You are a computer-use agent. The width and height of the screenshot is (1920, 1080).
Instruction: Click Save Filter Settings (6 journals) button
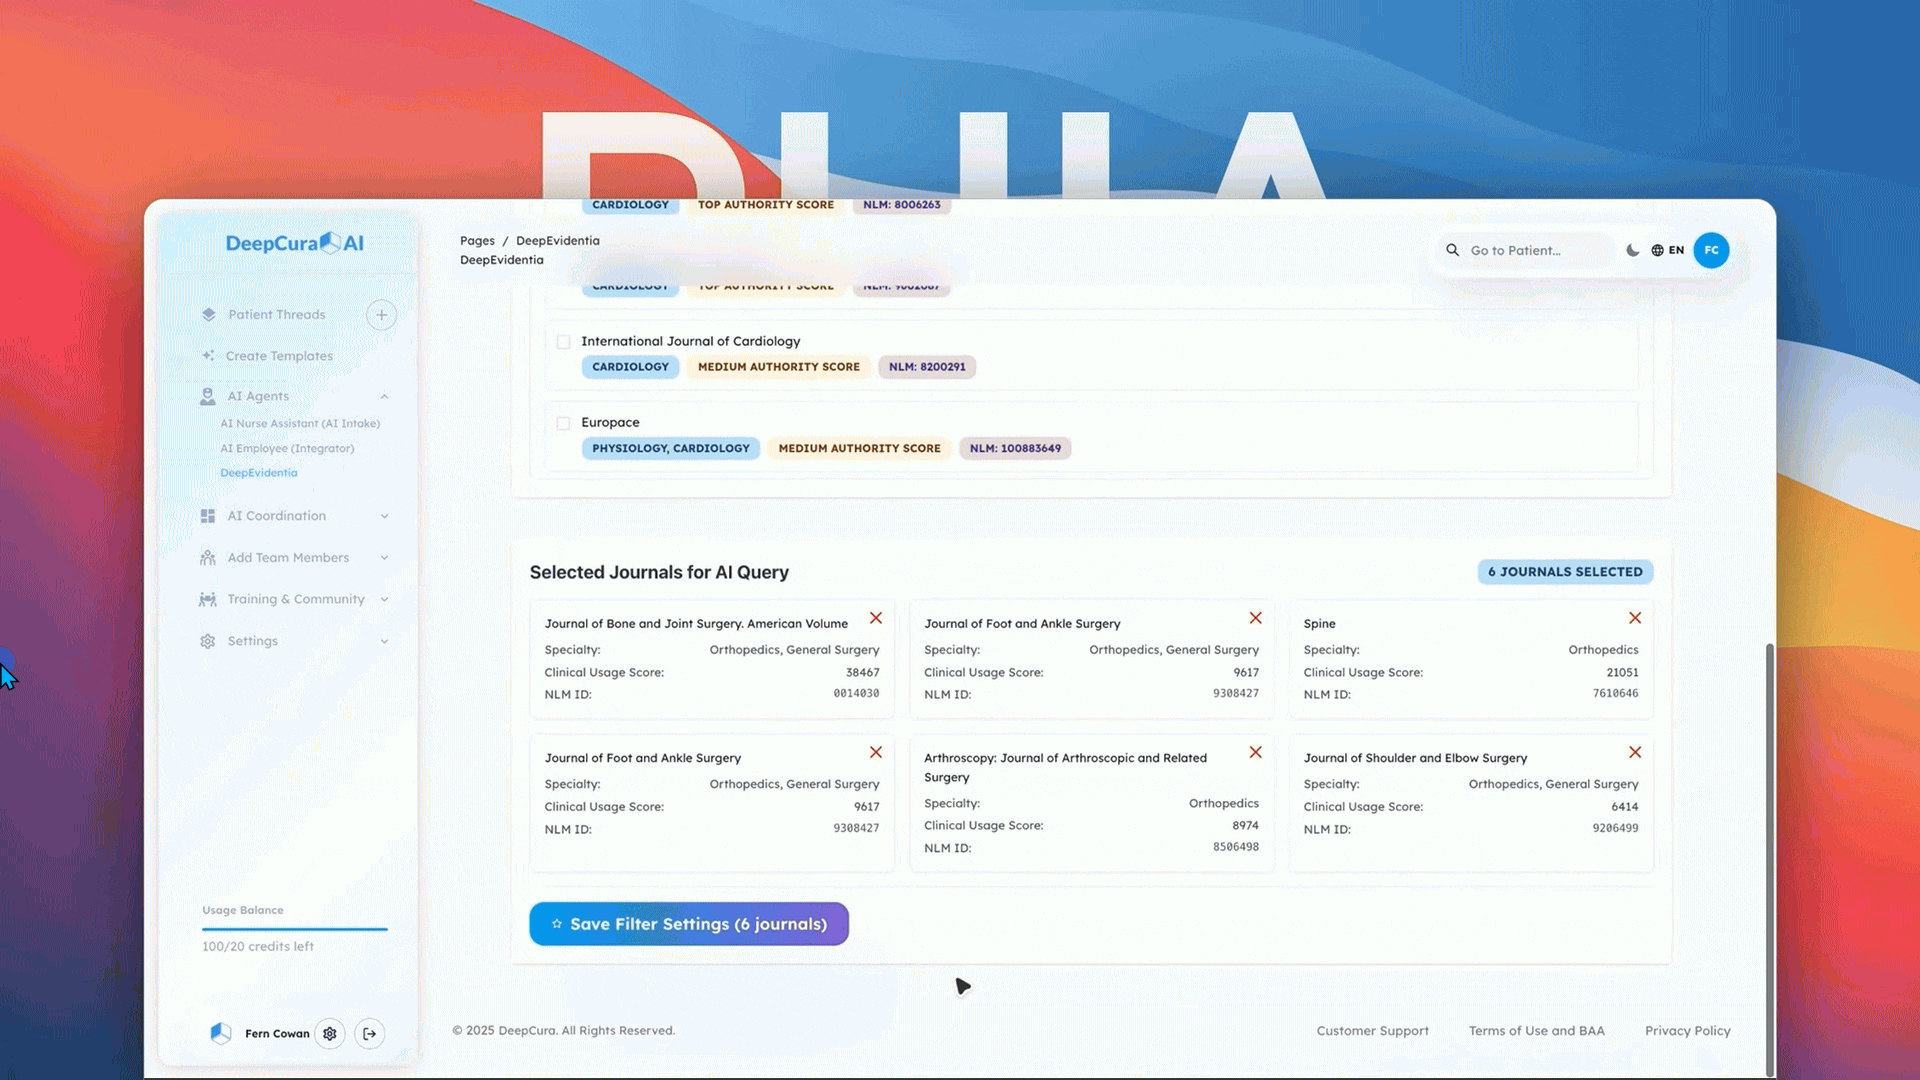coord(689,924)
